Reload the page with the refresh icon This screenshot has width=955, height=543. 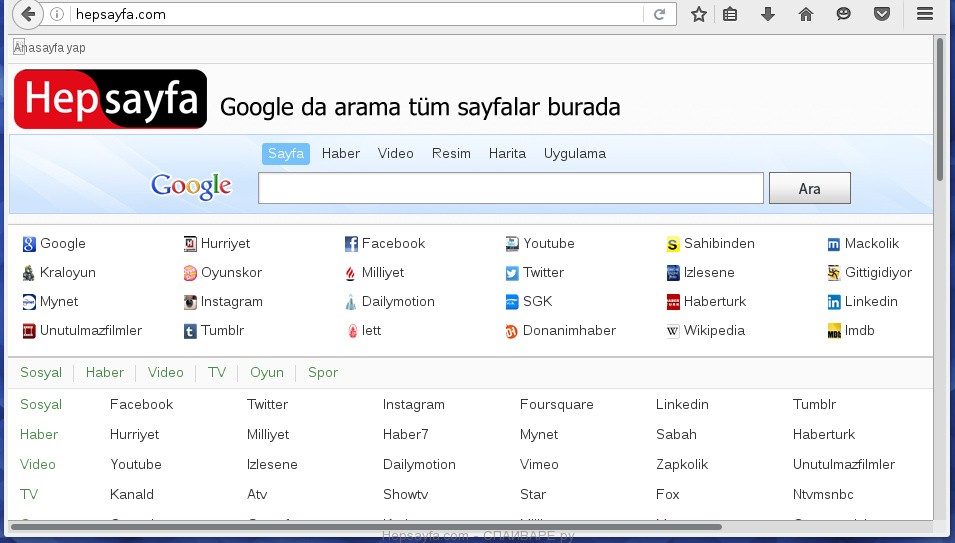[x=659, y=14]
